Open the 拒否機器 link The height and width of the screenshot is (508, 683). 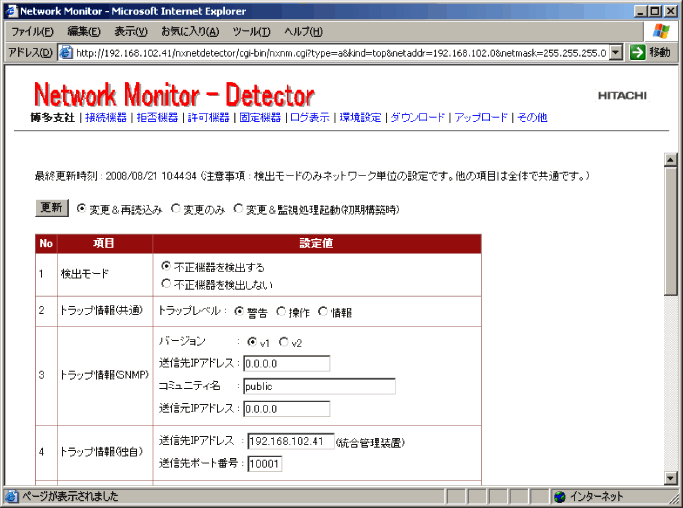tap(157, 118)
